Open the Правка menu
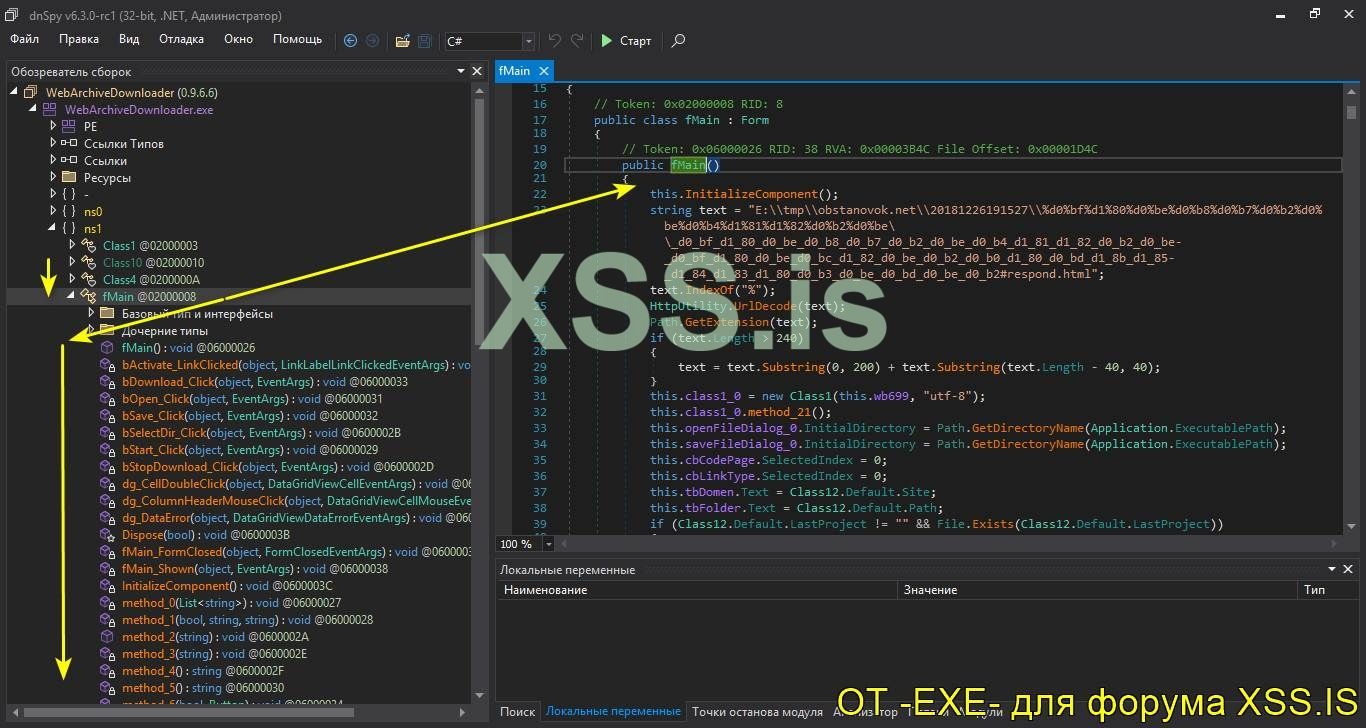 tap(79, 39)
